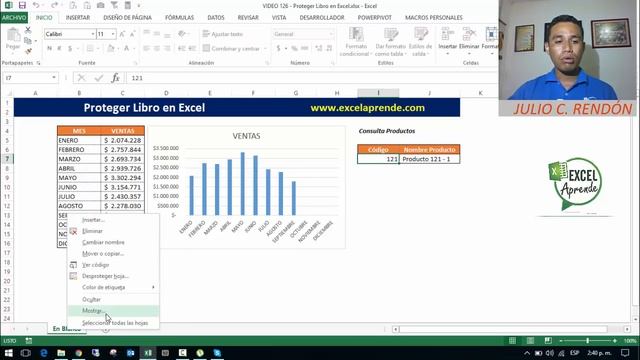The height and width of the screenshot is (360, 640).
Task: Apply accounting number format ($)
Action: (x=278, y=49)
